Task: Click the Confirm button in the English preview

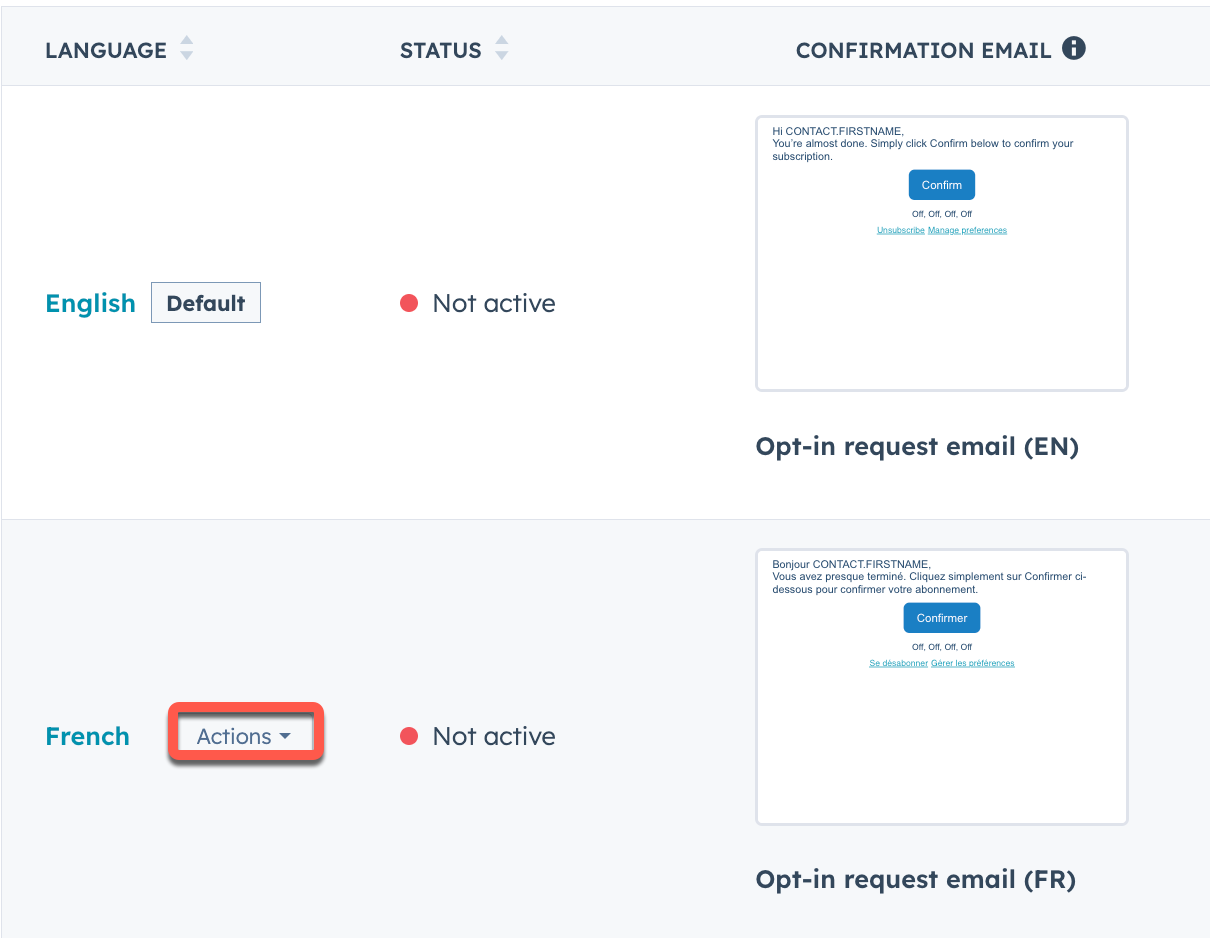Action: point(941,185)
